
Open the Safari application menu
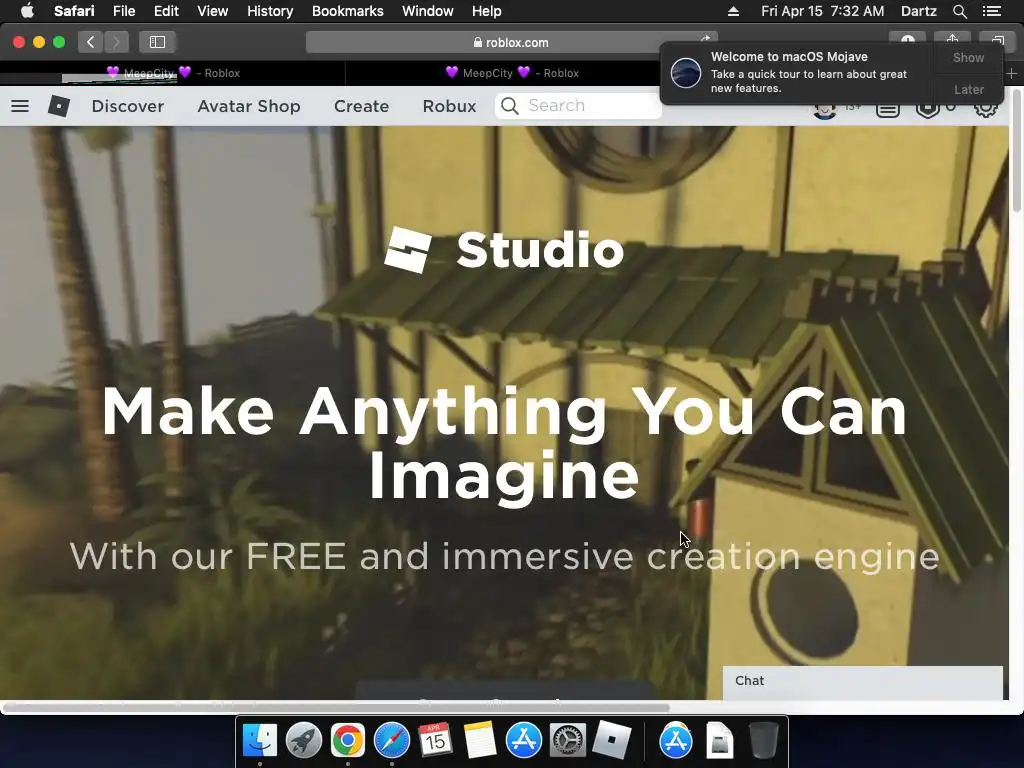tap(74, 11)
